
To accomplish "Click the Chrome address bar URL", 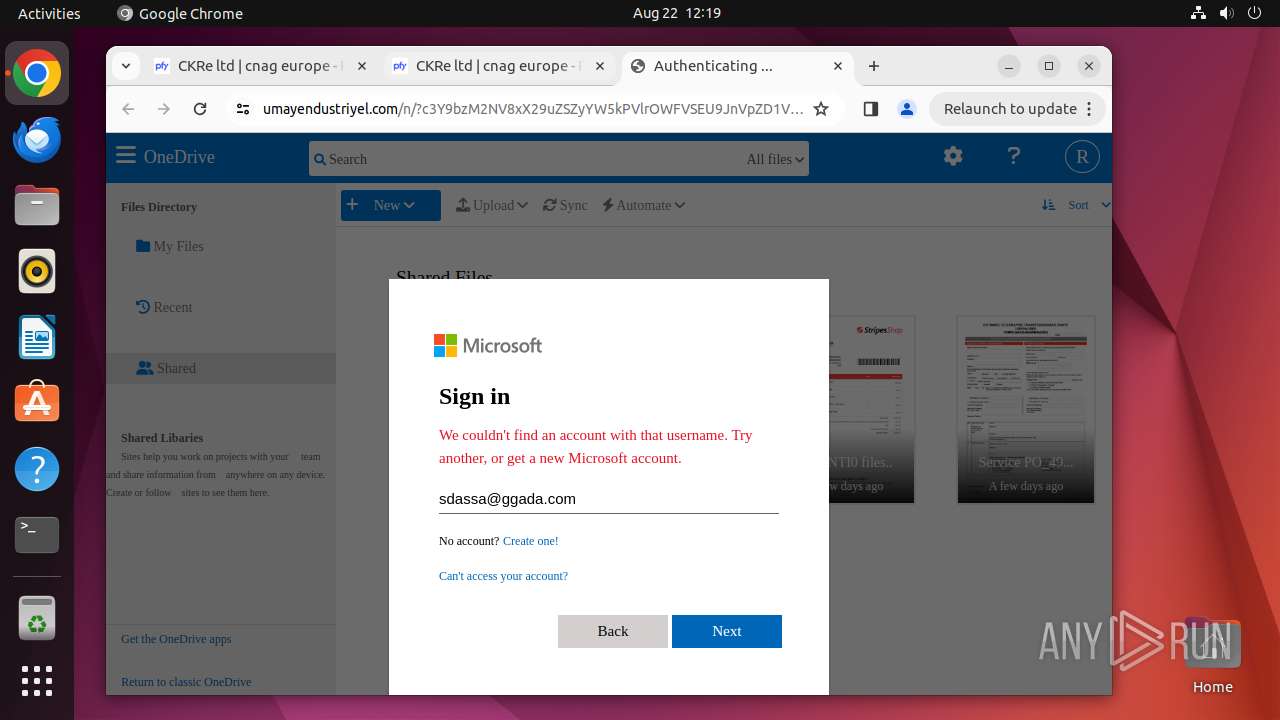I will point(533,109).
